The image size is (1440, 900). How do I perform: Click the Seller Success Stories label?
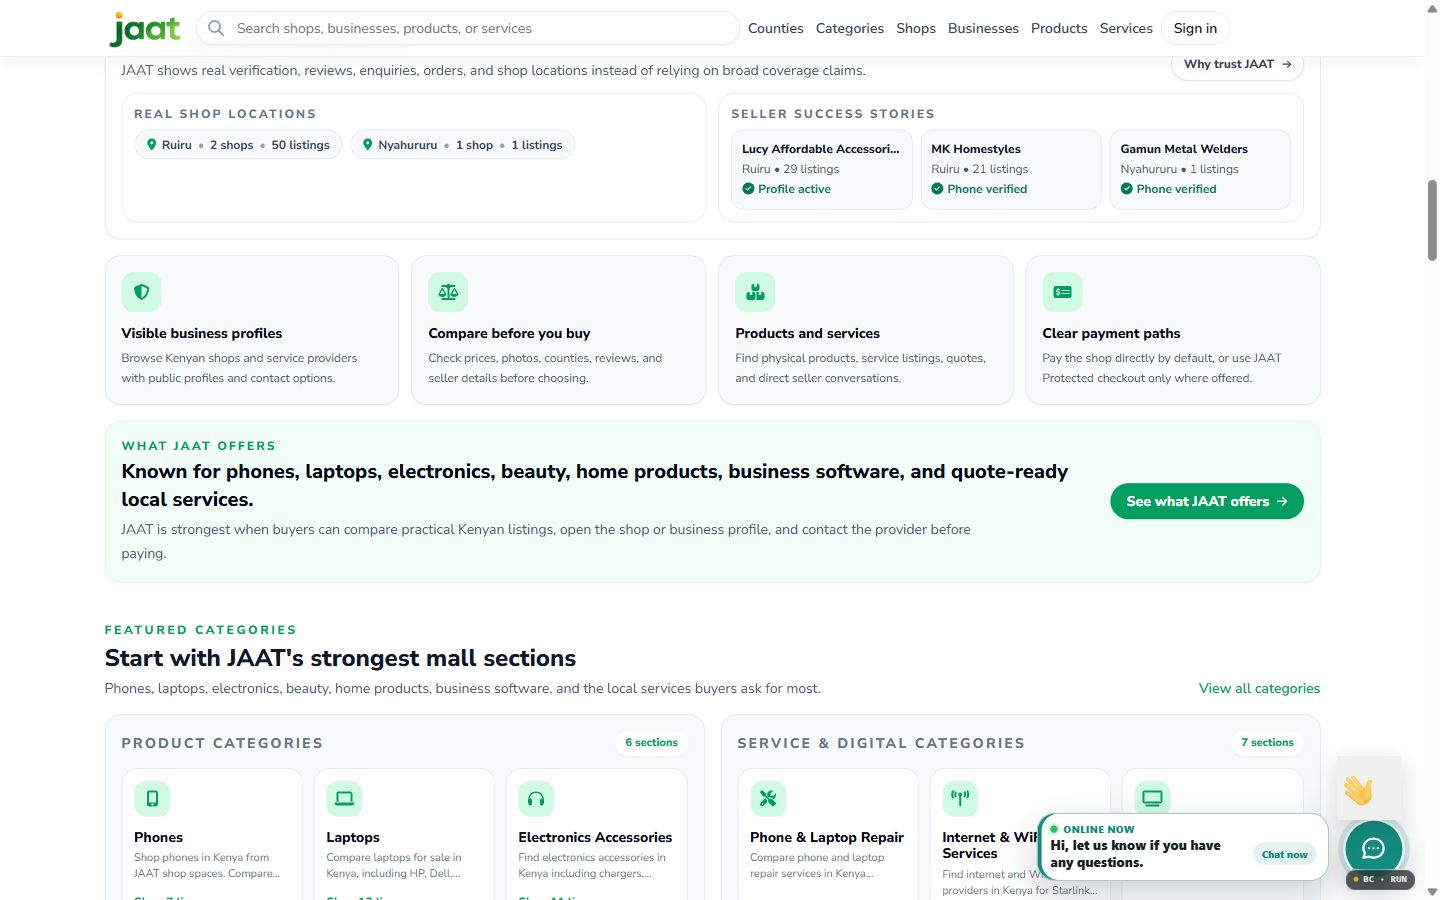[x=833, y=114]
